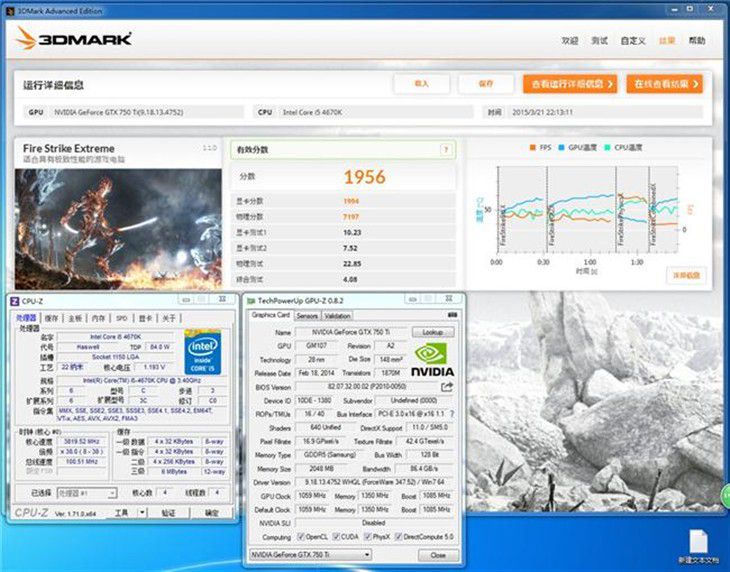The width and height of the screenshot is (730, 572).
Task: Expand the arrow beside CPU-Z 工具 button
Action: point(142,512)
